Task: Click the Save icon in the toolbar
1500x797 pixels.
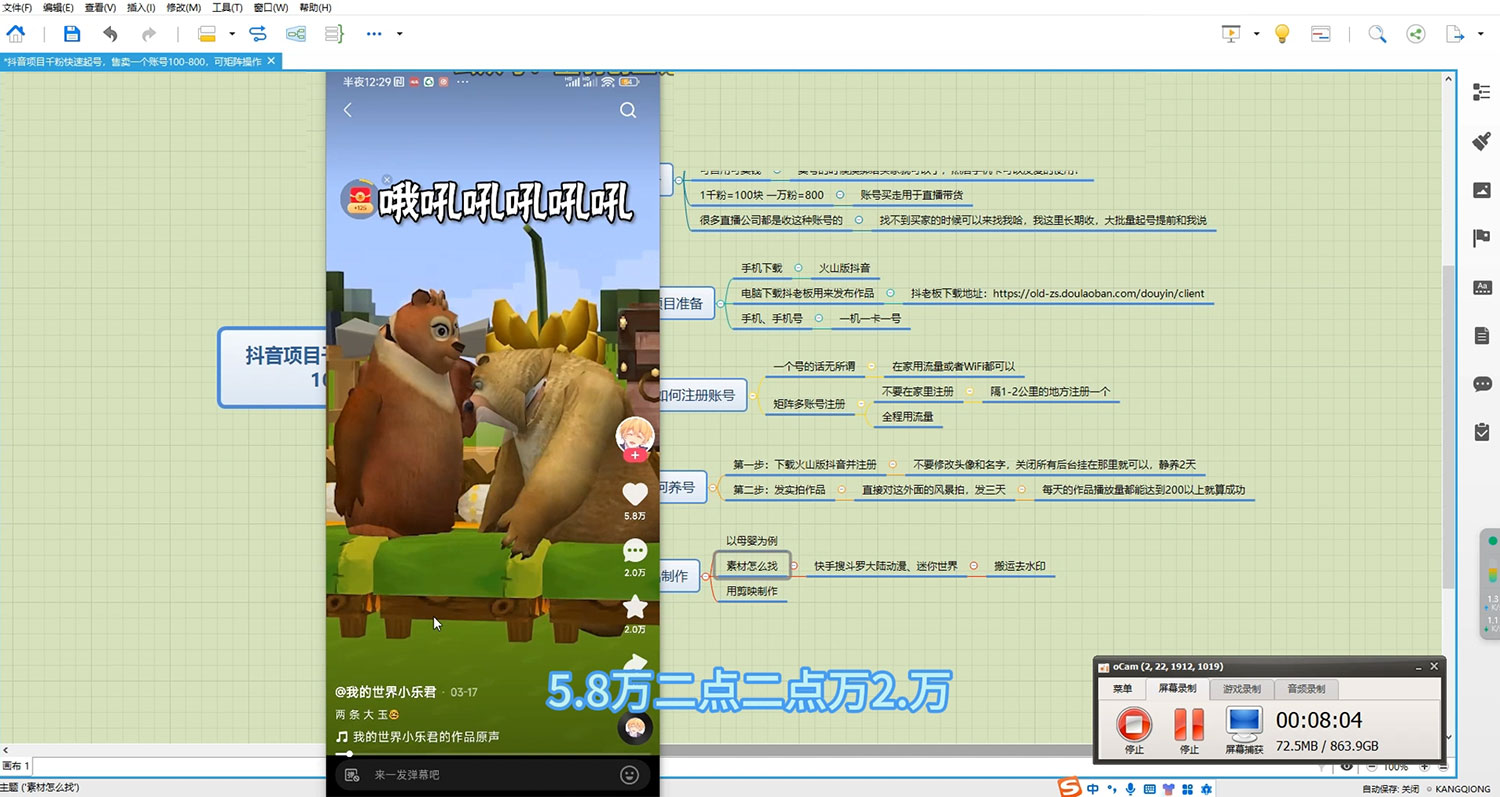Action: pyautogui.click(x=70, y=33)
